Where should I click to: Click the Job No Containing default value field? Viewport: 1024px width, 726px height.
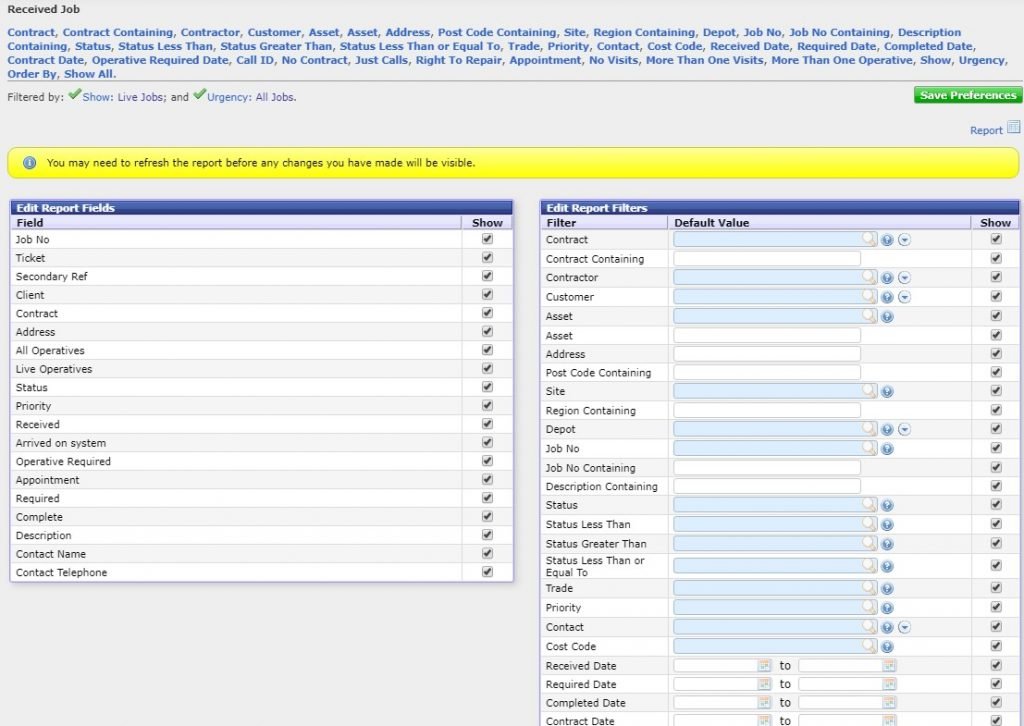(767, 467)
